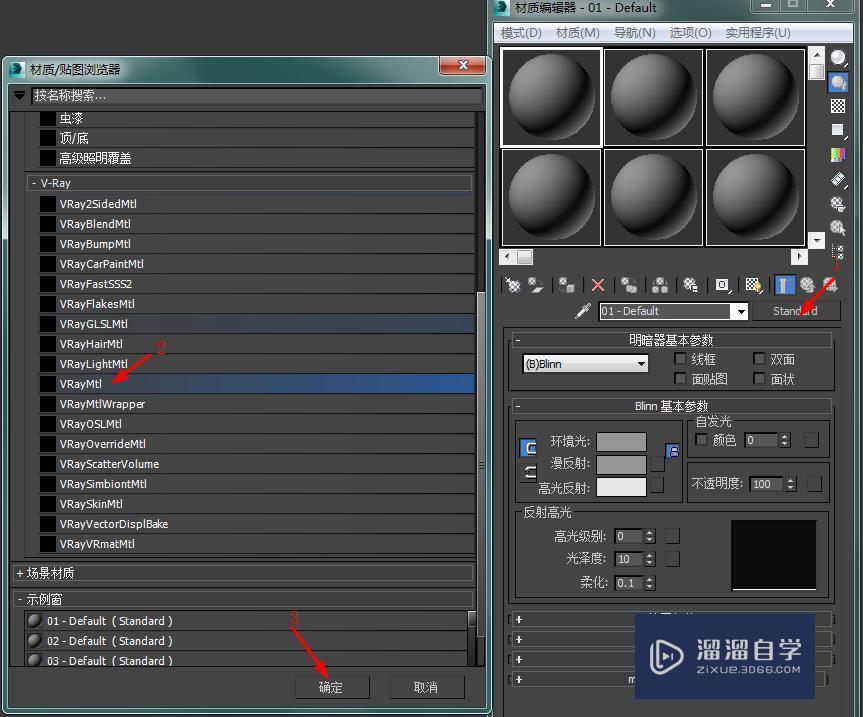Click the Make Material Copy icon

click(x=631, y=285)
